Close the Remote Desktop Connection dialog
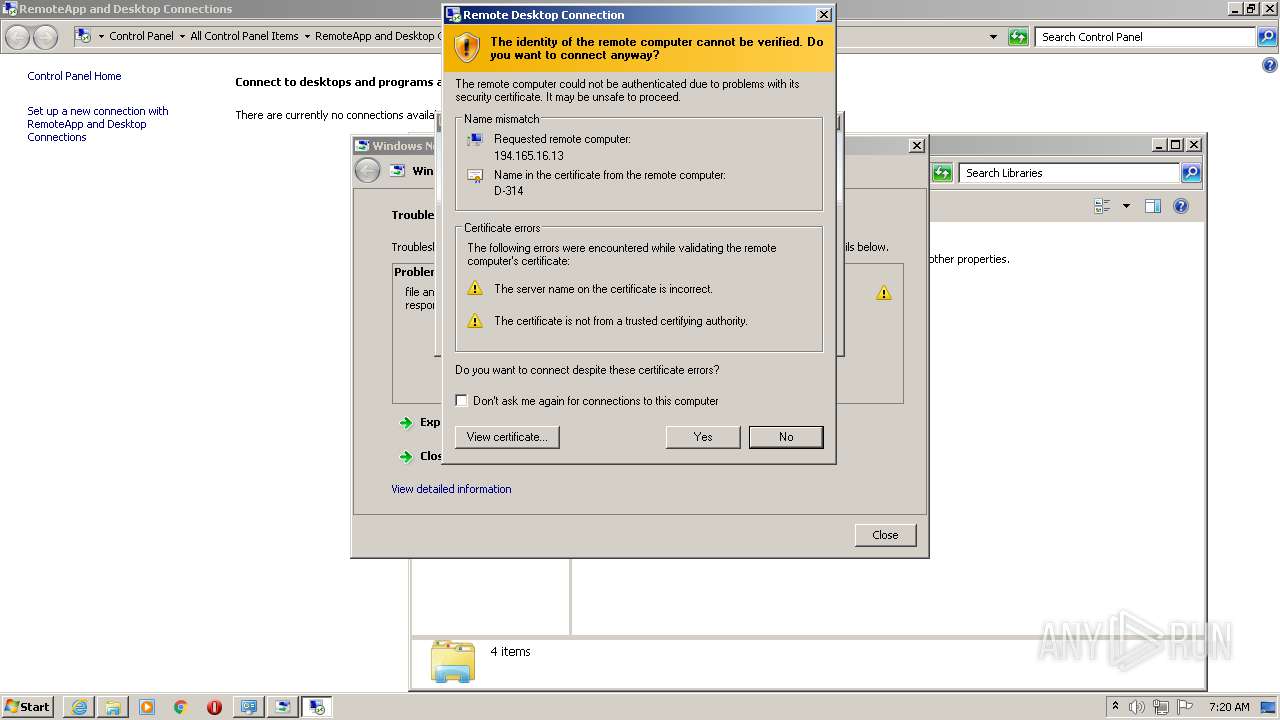 tap(823, 15)
